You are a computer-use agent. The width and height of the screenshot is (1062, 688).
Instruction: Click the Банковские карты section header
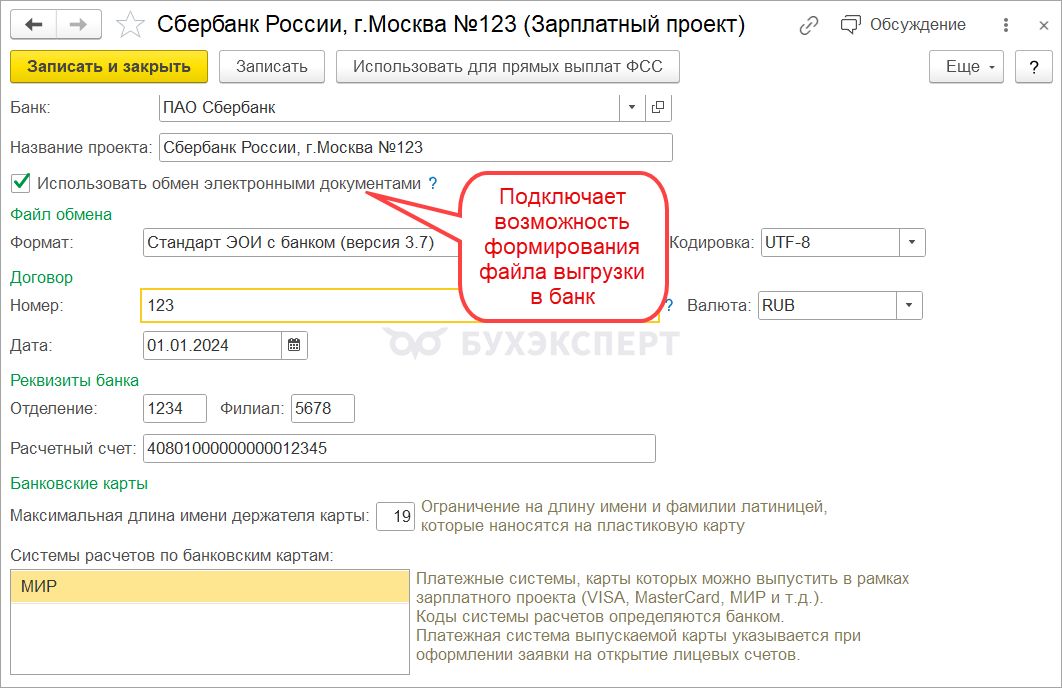coord(79,483)
